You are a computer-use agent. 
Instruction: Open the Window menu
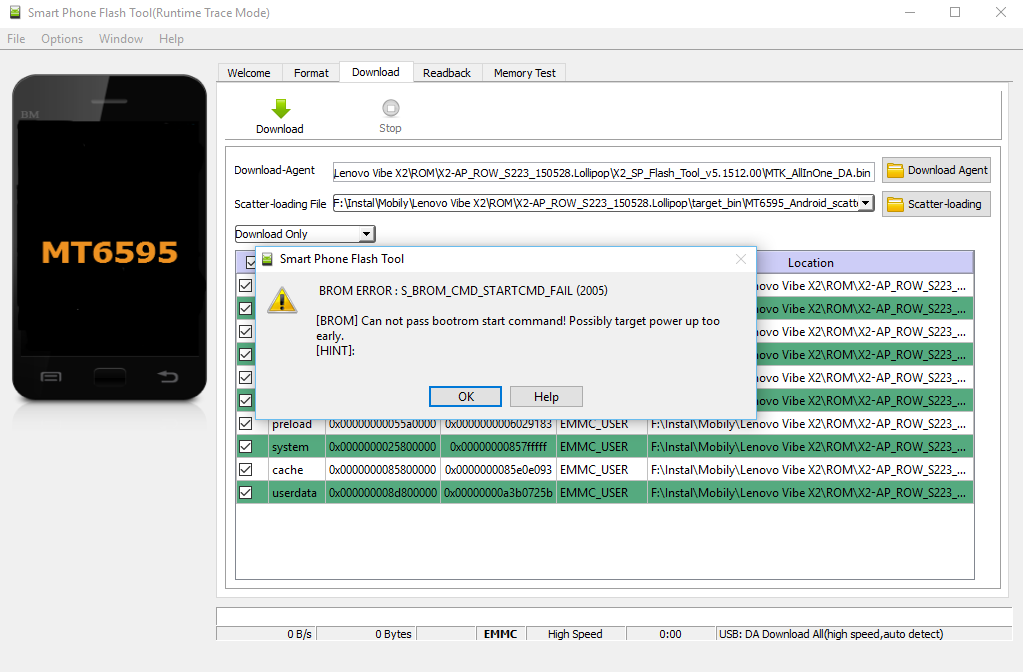[121, 38]
